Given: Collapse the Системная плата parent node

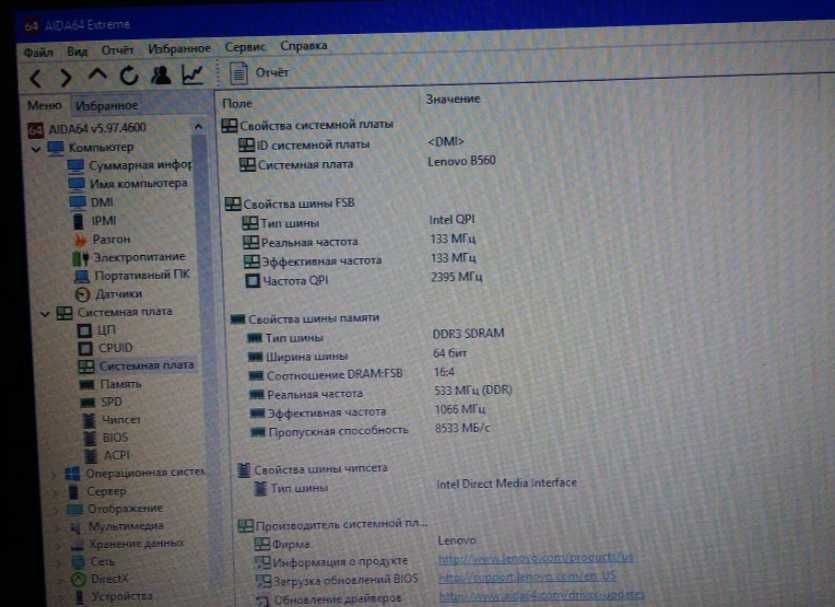Looking at the screenshot, I should pos(45,314).
